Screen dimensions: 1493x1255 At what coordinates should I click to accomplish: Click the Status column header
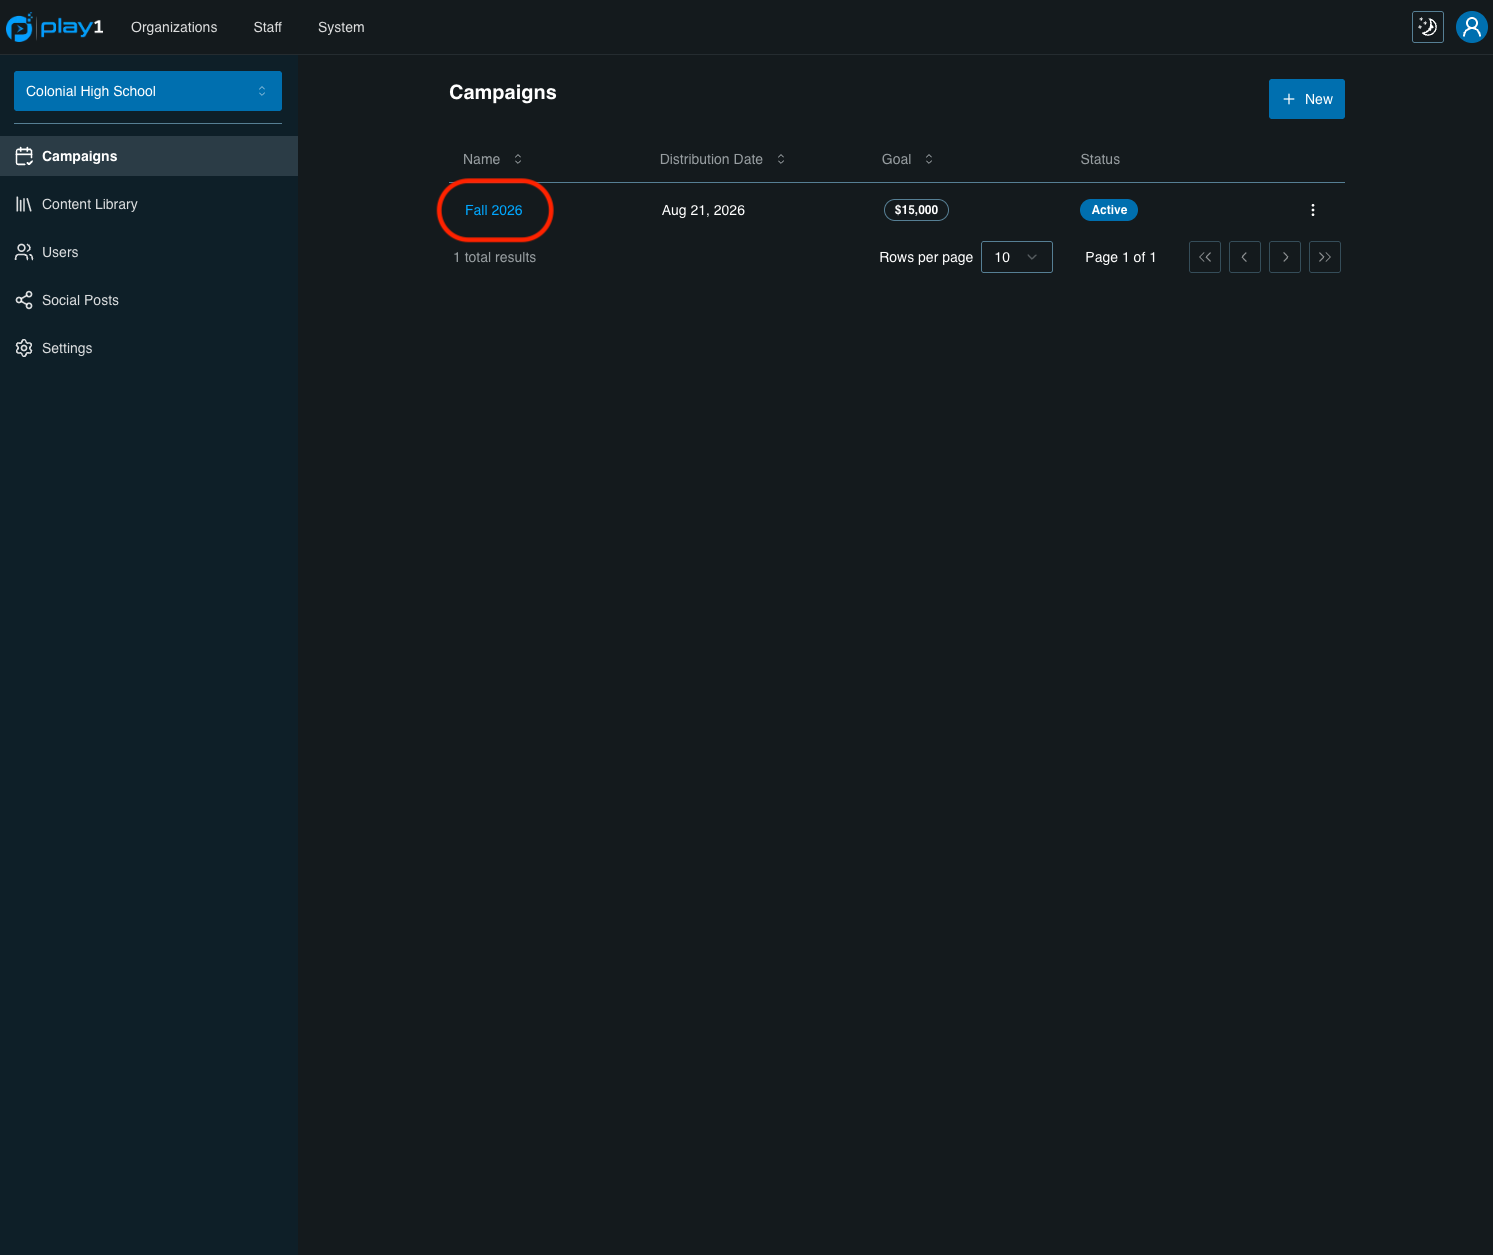[1100, 159]
